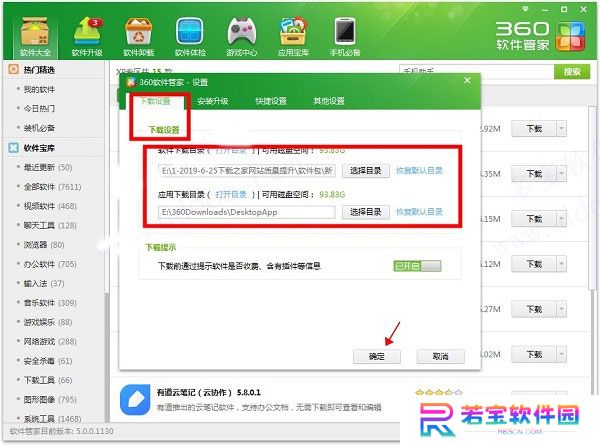Click 选择目录 for app download directory
The width and height of the screenshot is (600, 445).
[365, 212]
